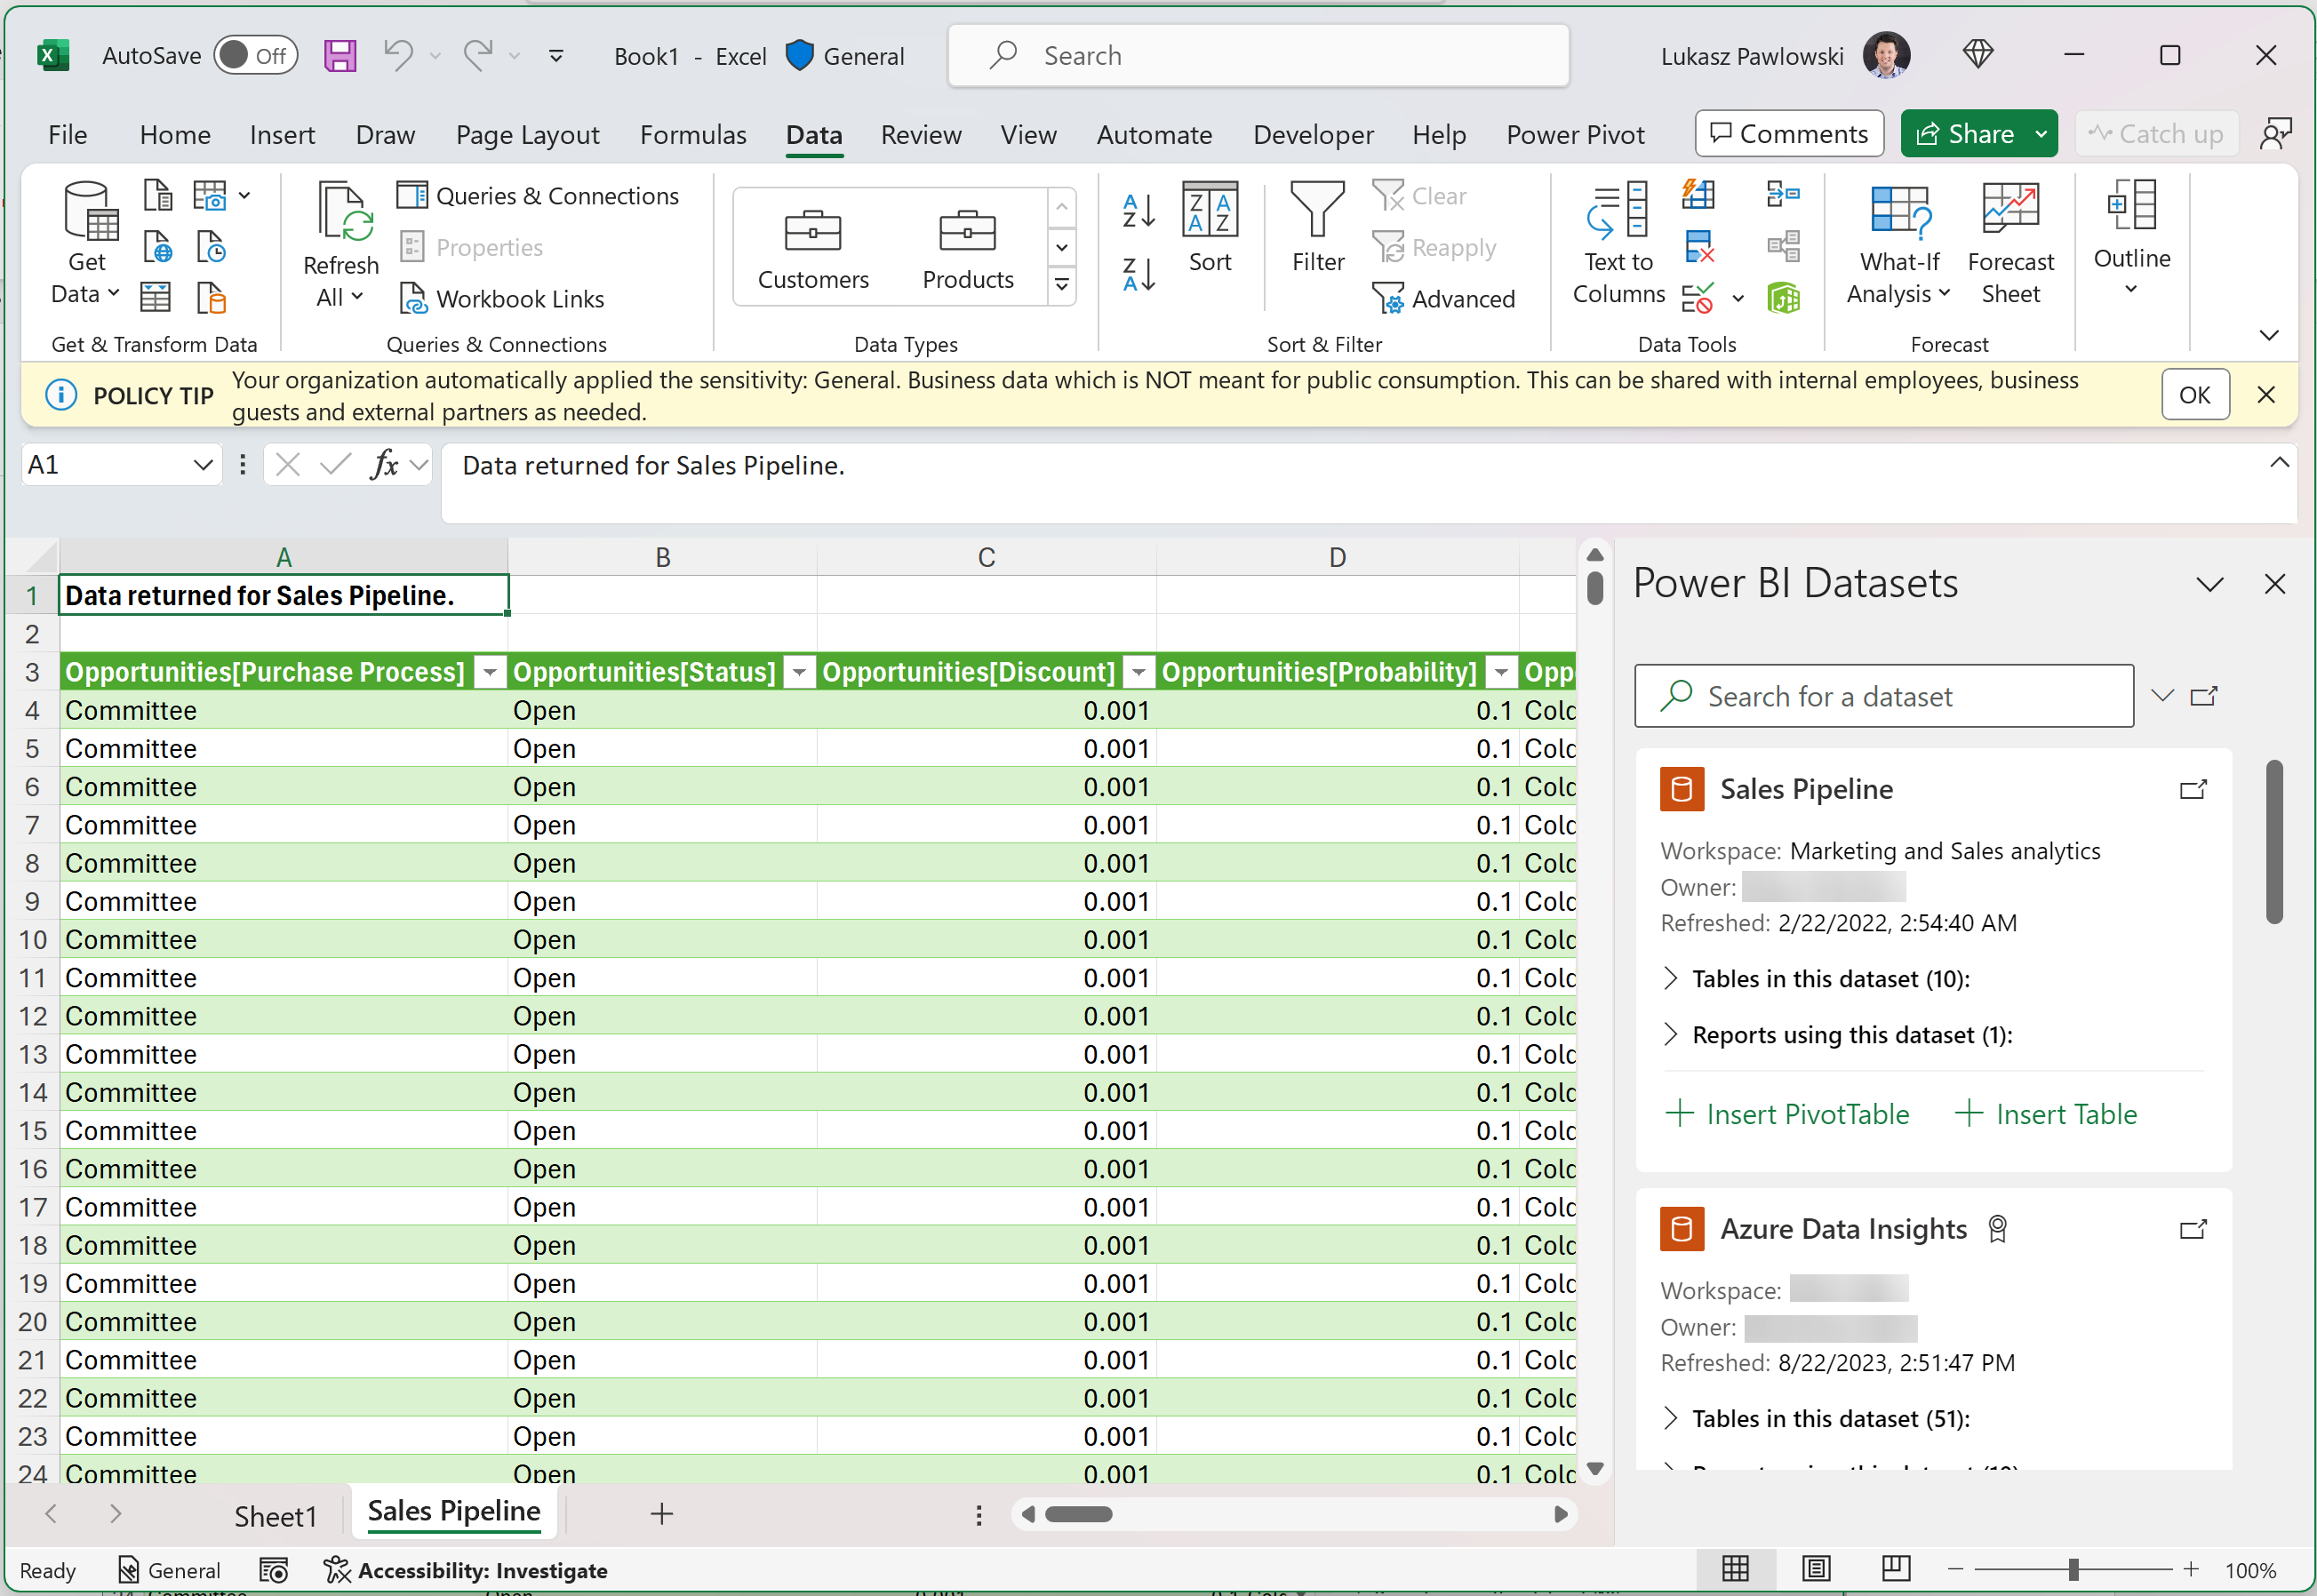Switch to the Formulas tab
The image size is (2317, 1596).
coord(693,135)
